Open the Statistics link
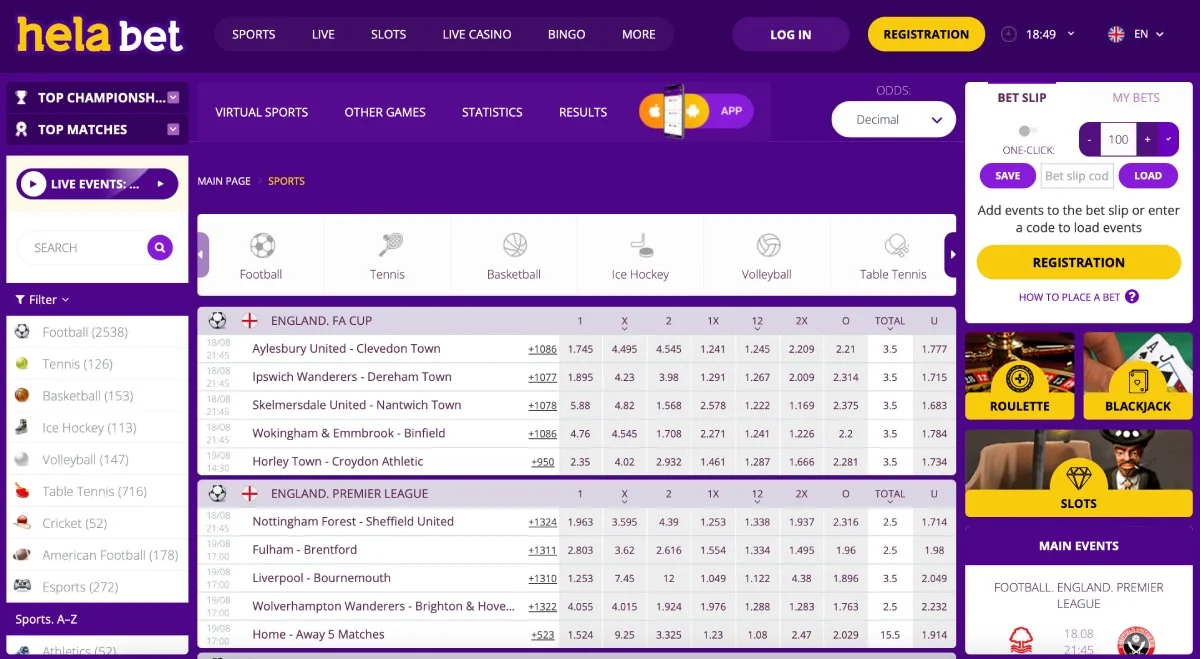This screenshot has width=1200, height=659. (492, 112)
